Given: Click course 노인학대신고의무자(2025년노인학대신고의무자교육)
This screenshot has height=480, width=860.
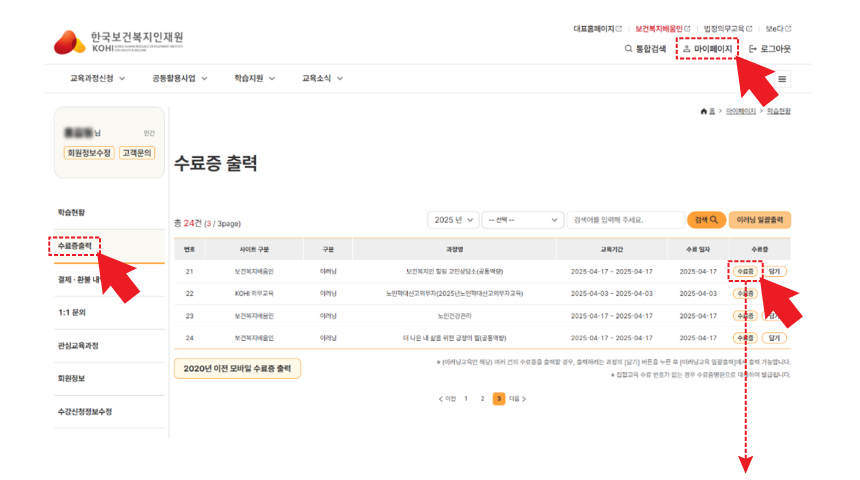Looking at the screenshot, I should [455, 293].
